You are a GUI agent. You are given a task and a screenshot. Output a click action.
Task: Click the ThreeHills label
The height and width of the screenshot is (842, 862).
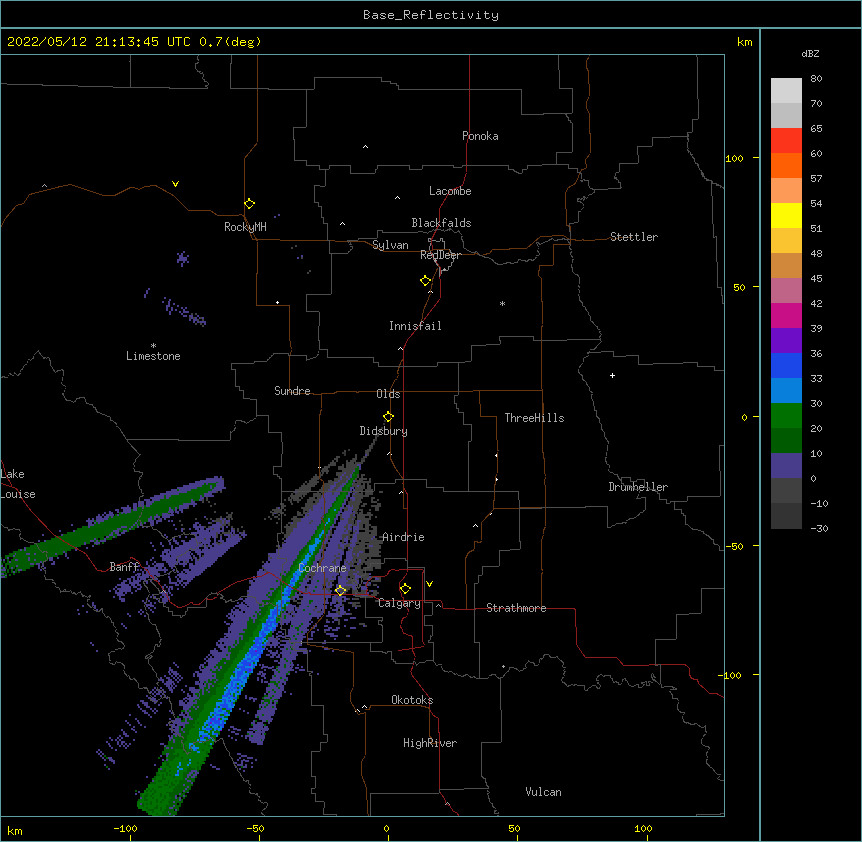[534, 418]
